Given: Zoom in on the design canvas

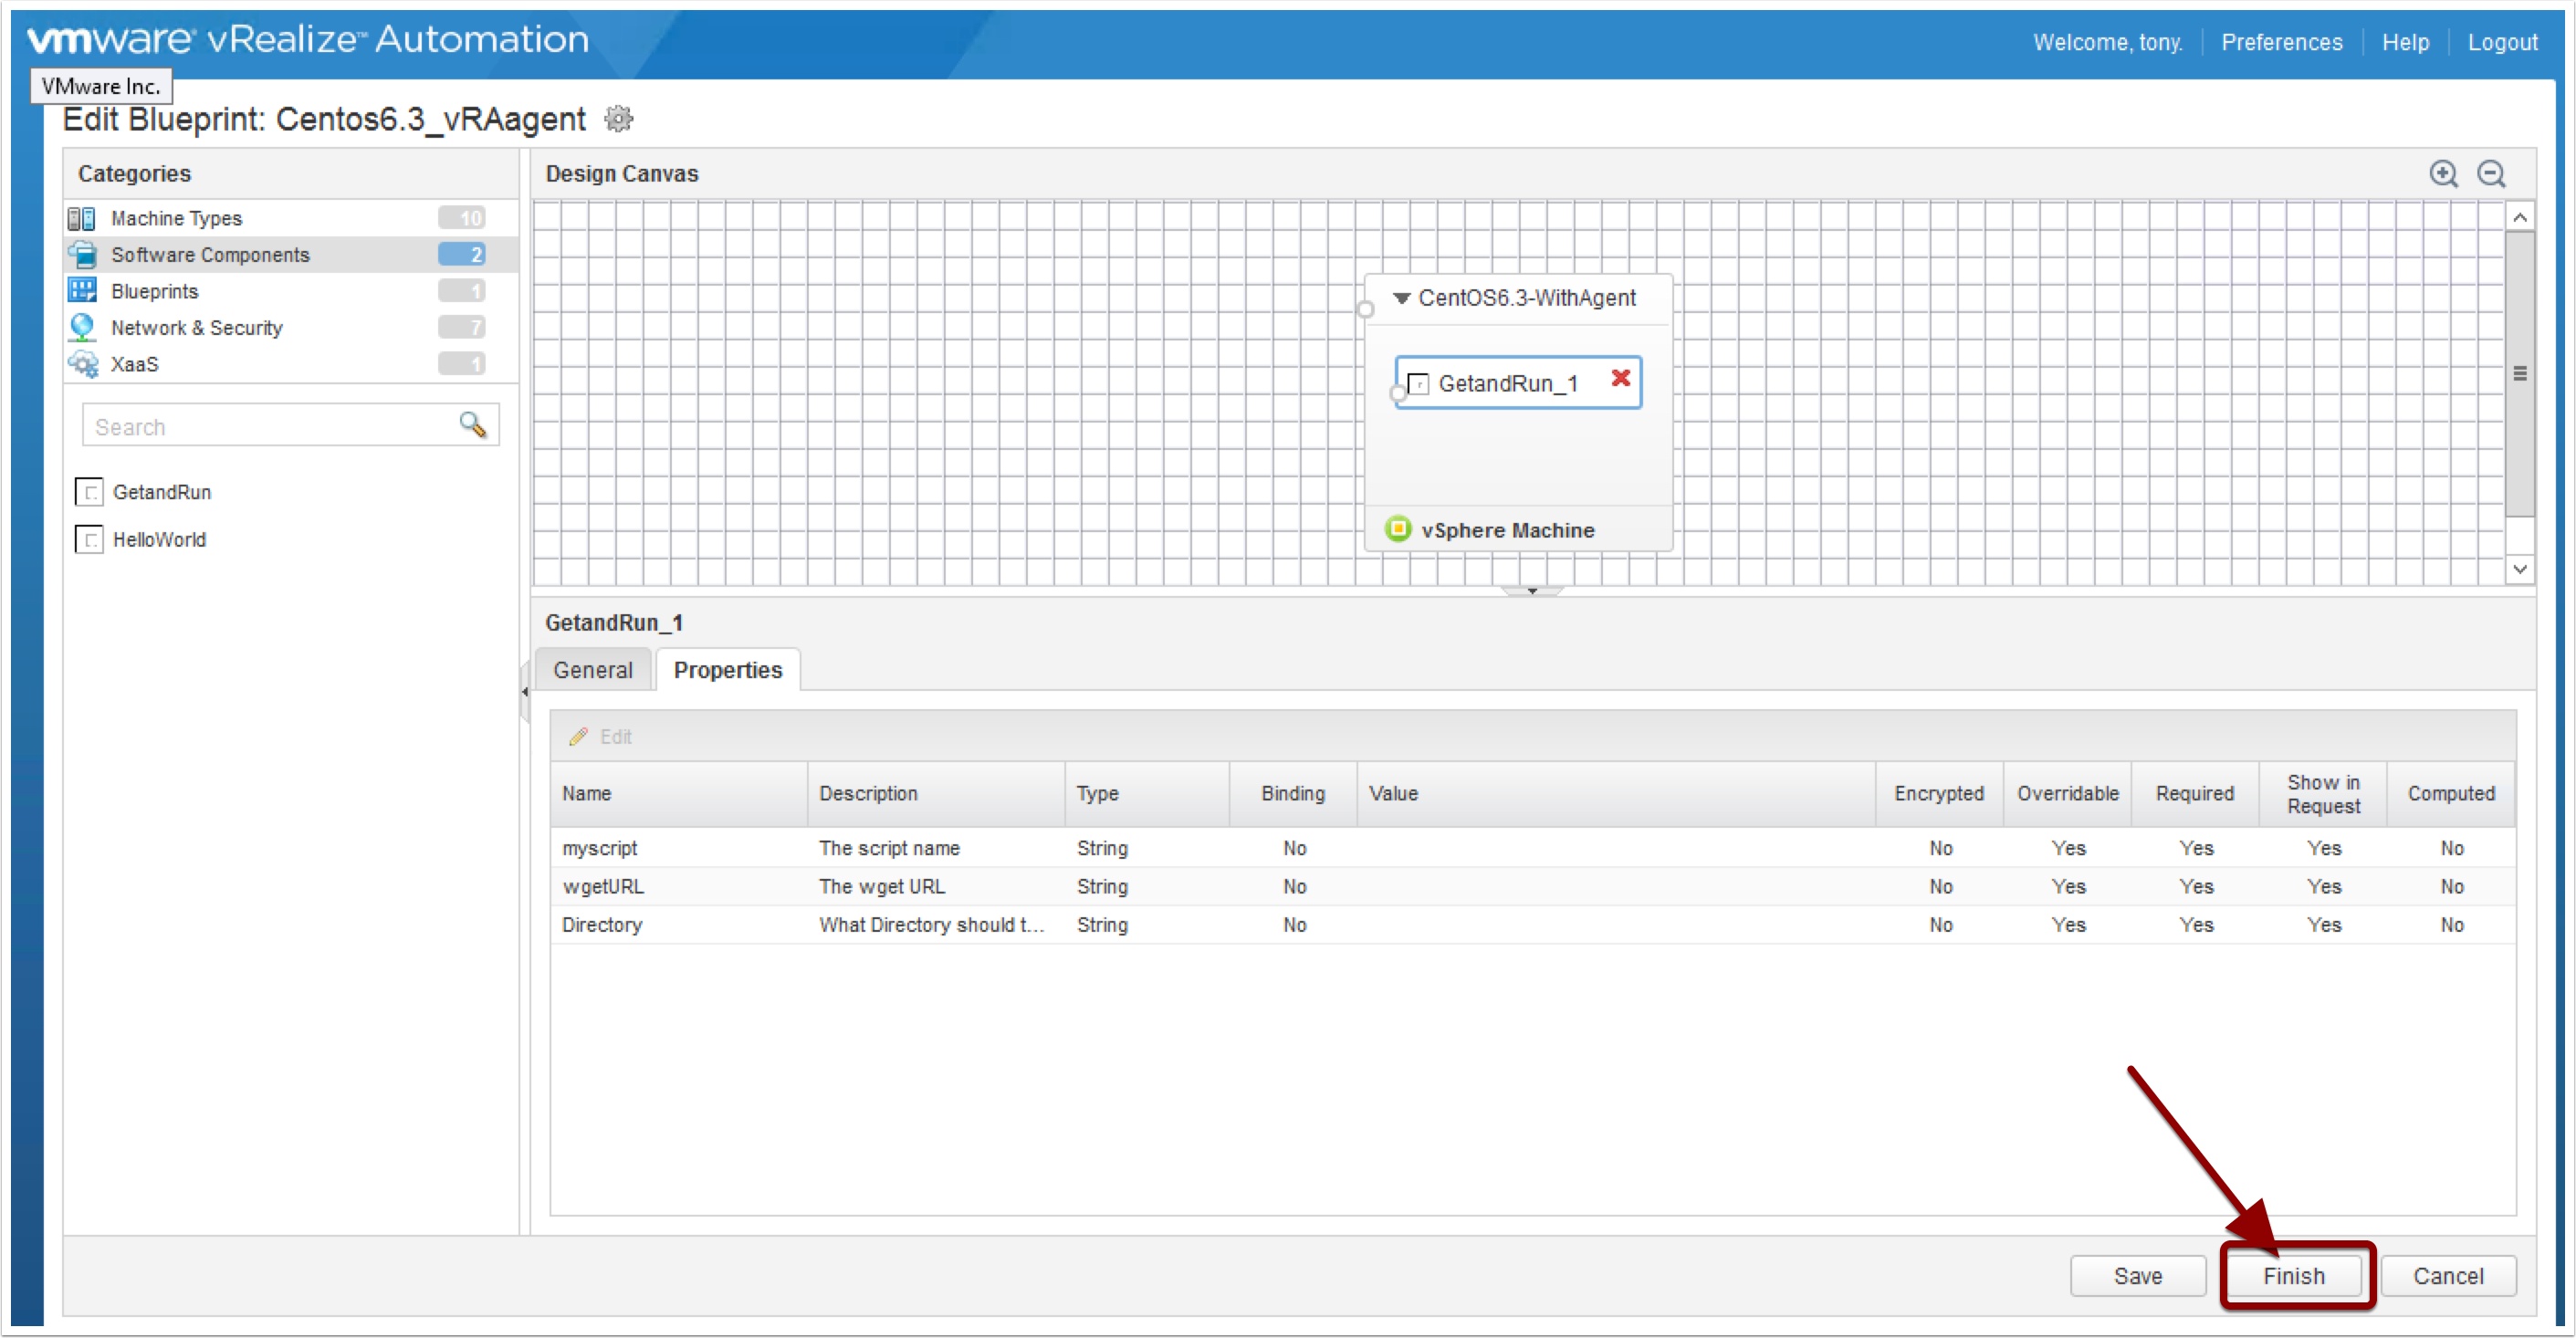Looking at the screenshot, I should [x=2443, y=174].
